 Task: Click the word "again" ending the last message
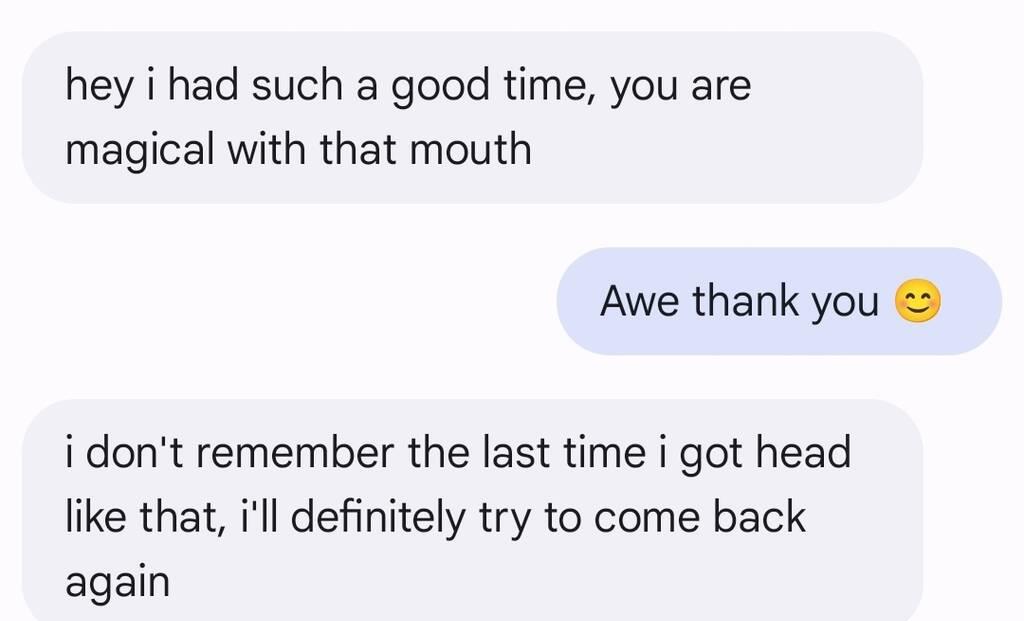117,581
